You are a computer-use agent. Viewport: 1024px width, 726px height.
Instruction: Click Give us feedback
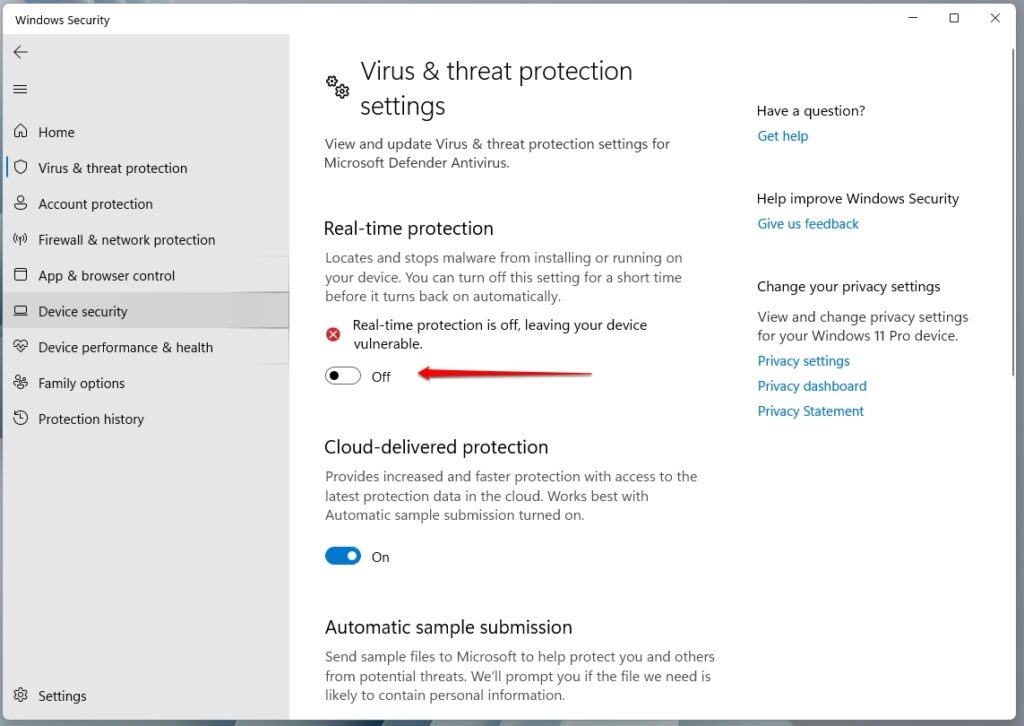(x=808, y=223)
